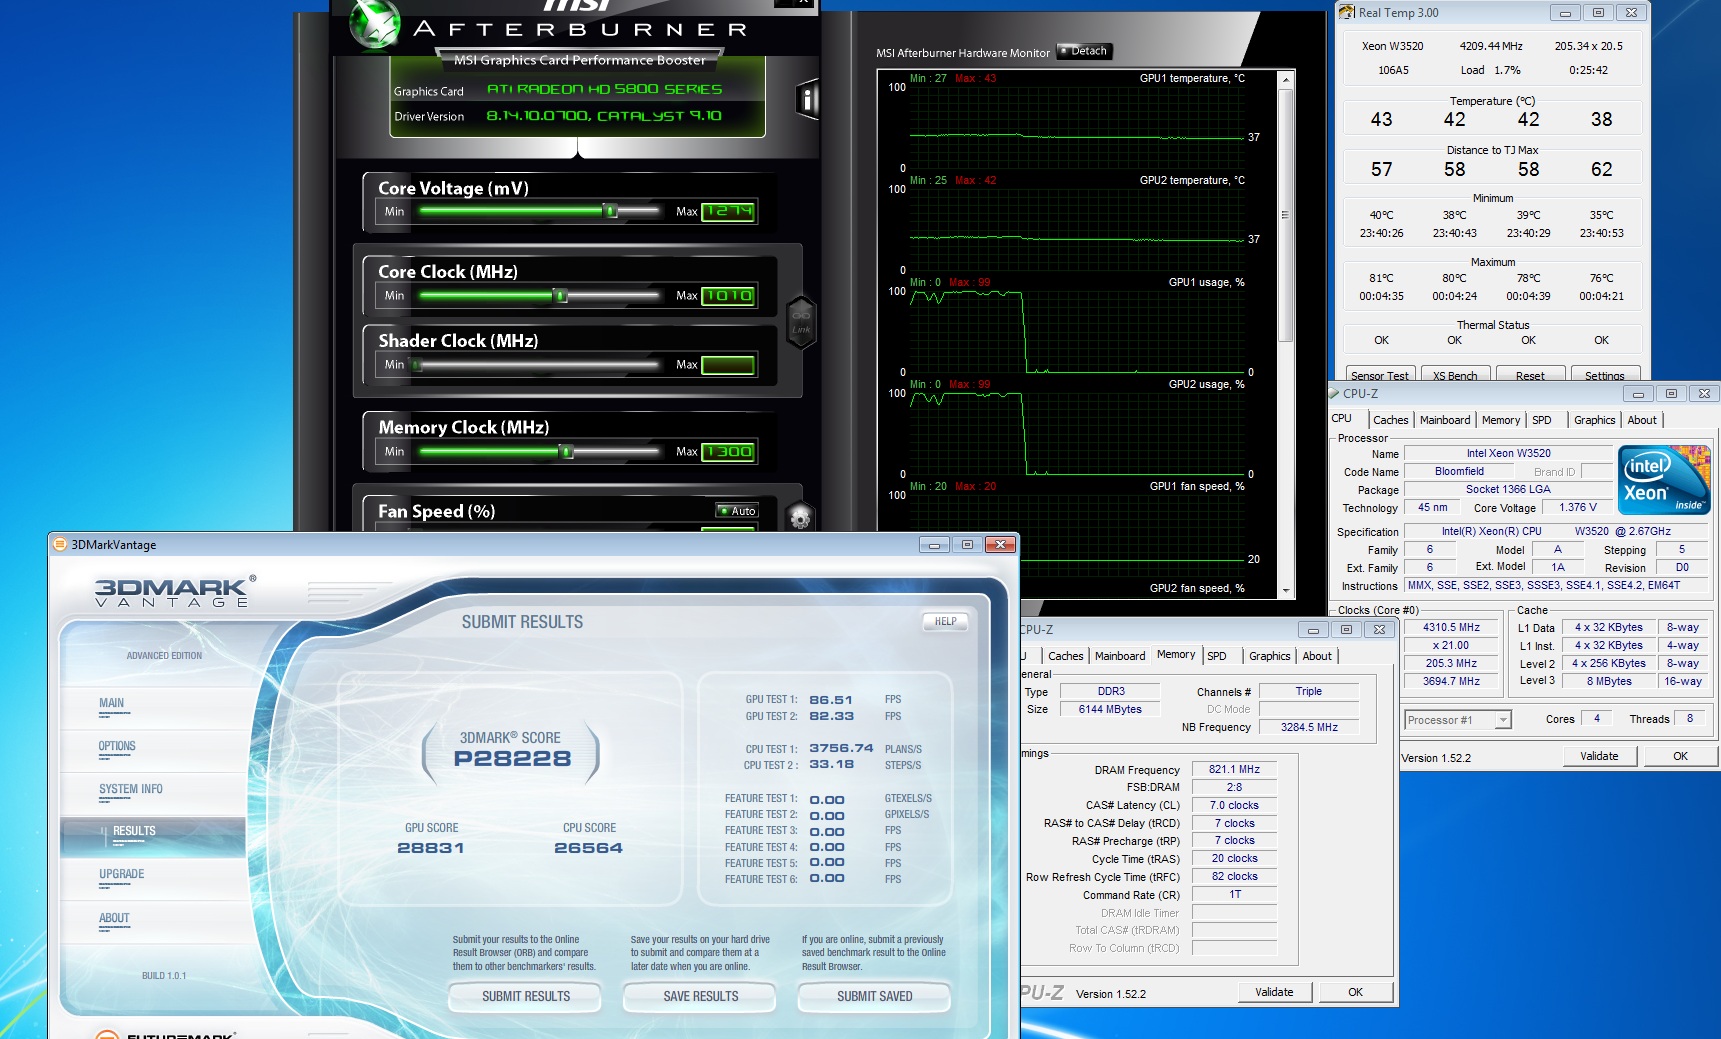Run Real Temp XS Bench

coord(1455,376)
